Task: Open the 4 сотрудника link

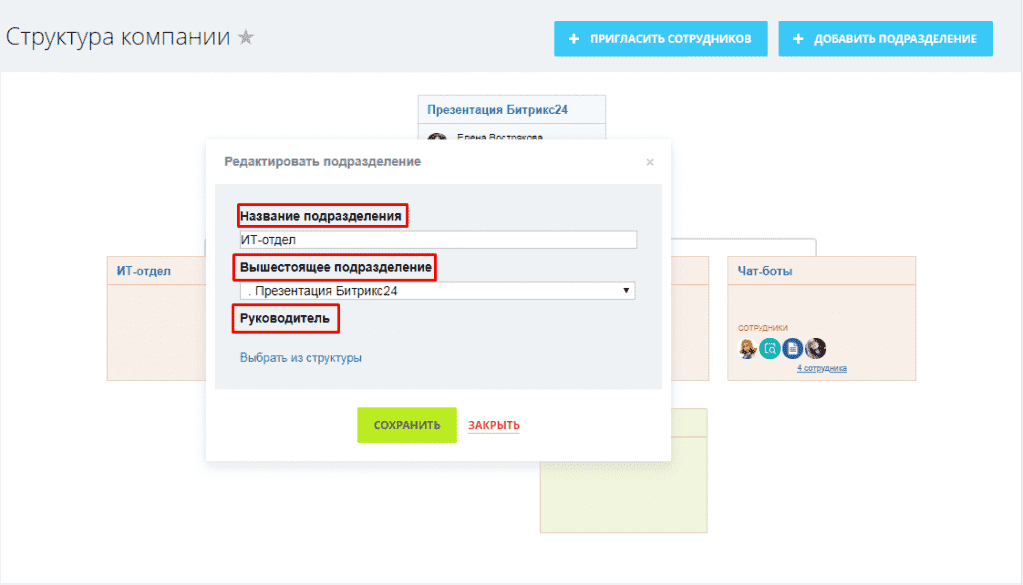Action: coord(822,368)
